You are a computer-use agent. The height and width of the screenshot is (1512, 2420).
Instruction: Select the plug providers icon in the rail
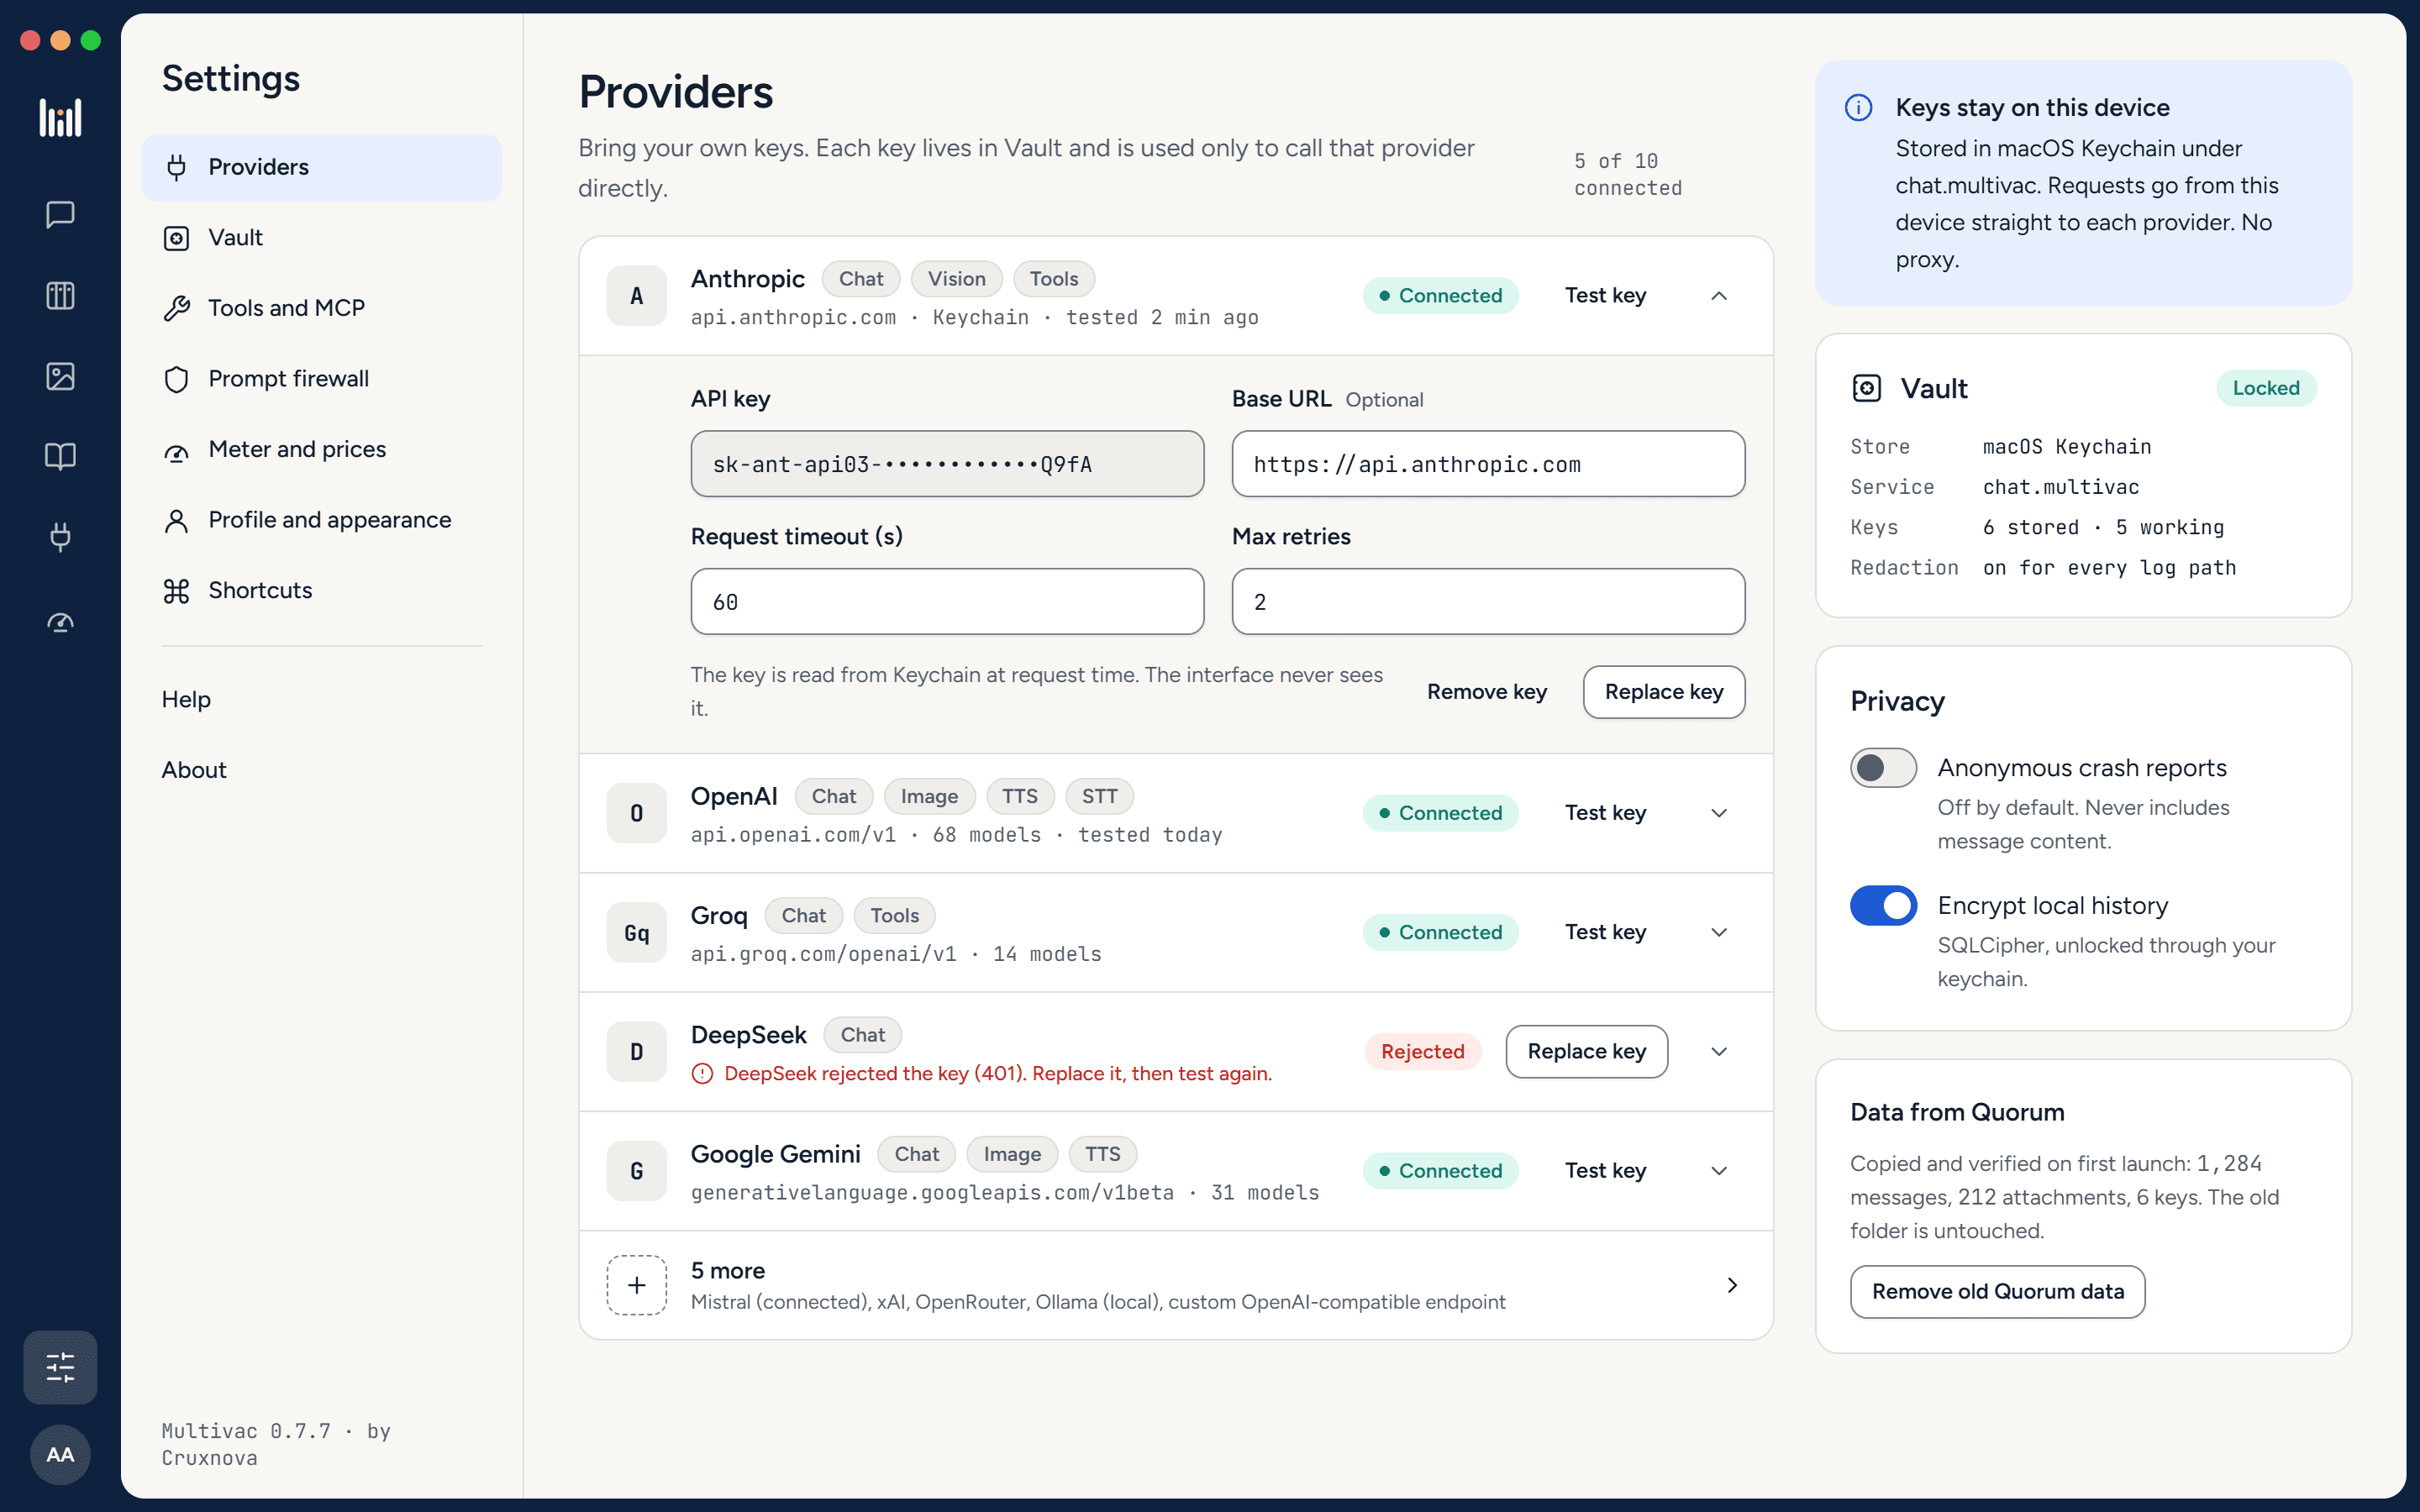(x=60, y=537)
